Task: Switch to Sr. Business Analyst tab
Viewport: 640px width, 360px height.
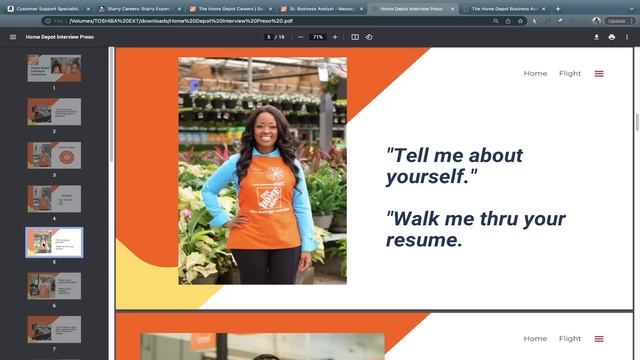Action: [322, 9]
